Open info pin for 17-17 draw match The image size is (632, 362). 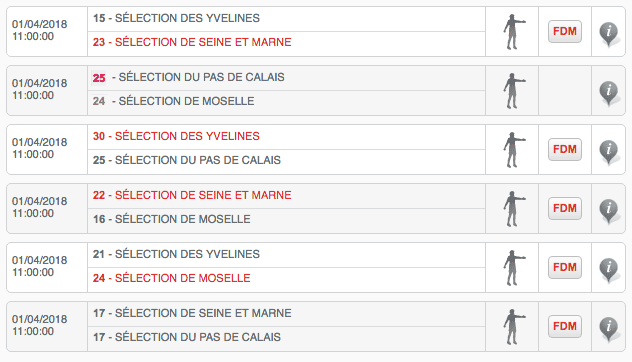(609, 329)
